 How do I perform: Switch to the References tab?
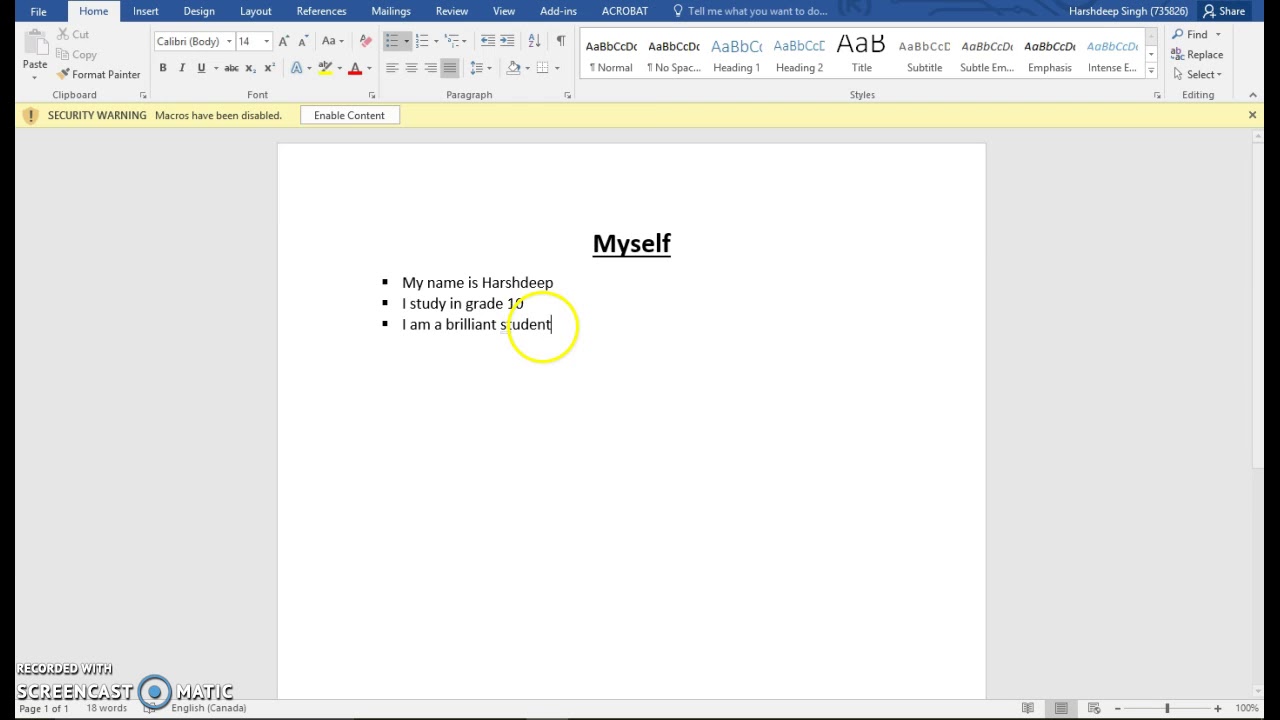tap(321, 11)
